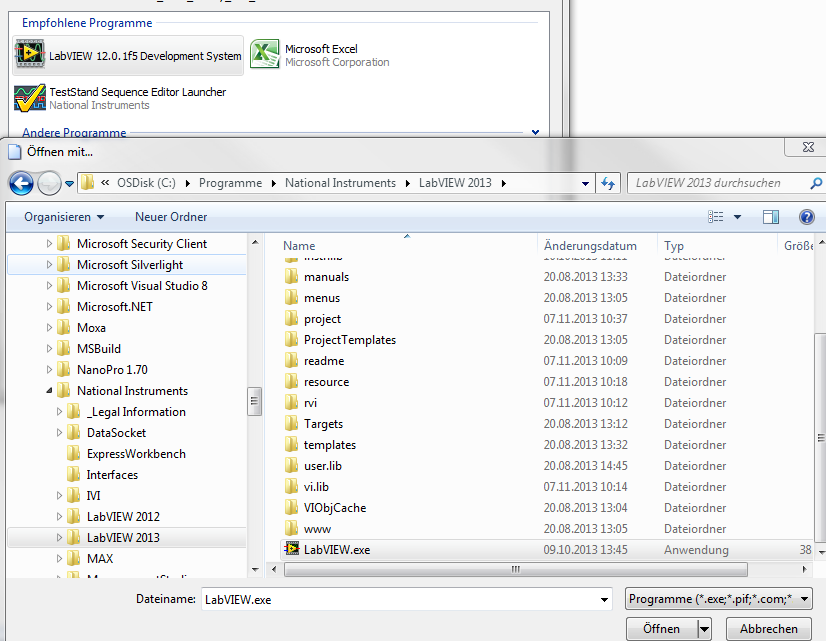The image size is (826, 641).
Task: Select www folder icon in file list
Action: click(291, 528)
